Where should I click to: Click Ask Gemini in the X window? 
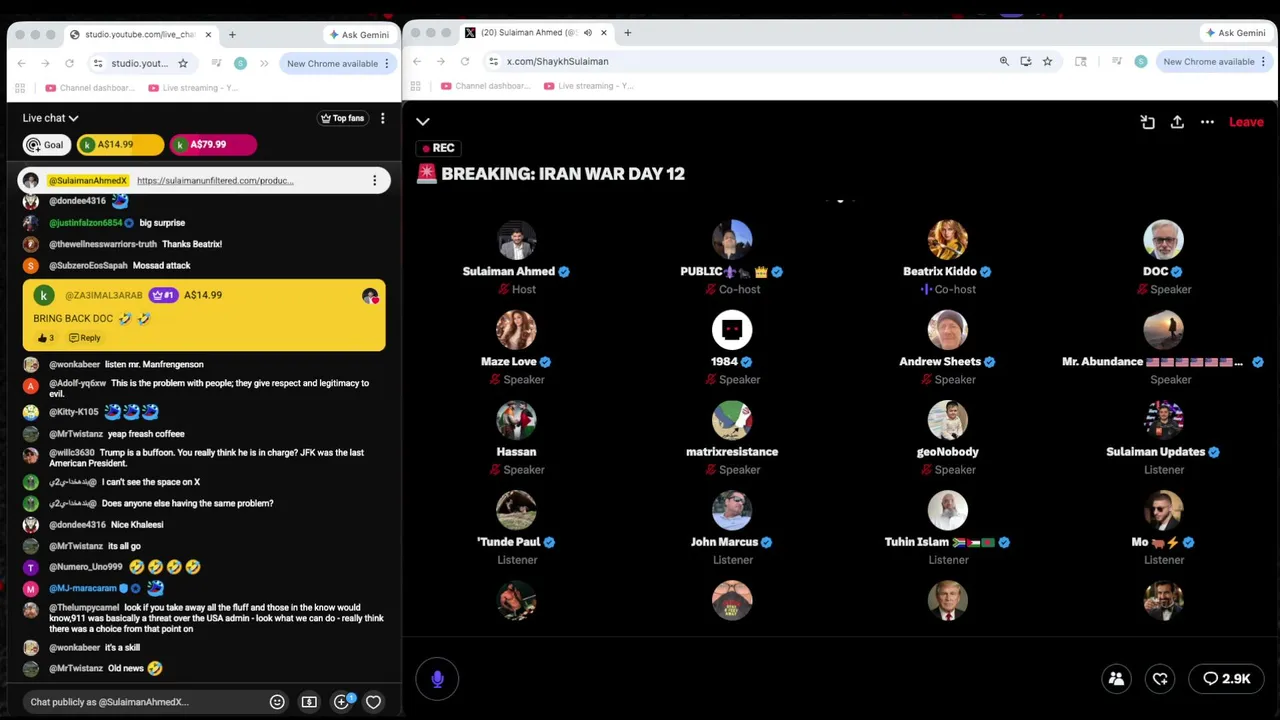(1235, 32)
